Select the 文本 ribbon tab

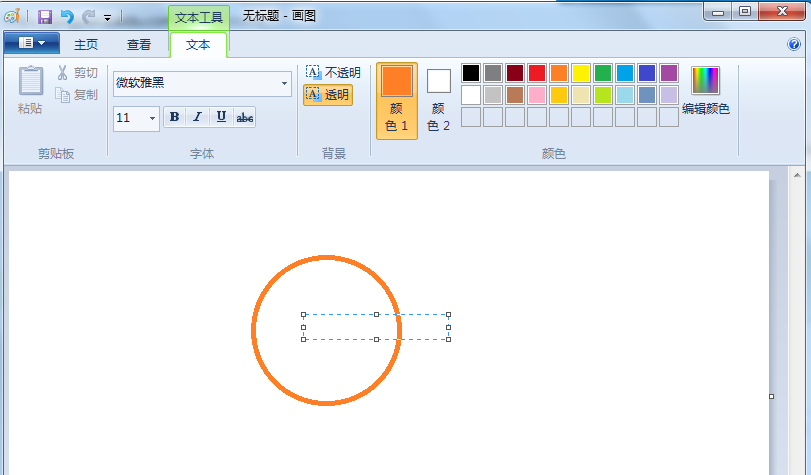click(x=198, y=44)
